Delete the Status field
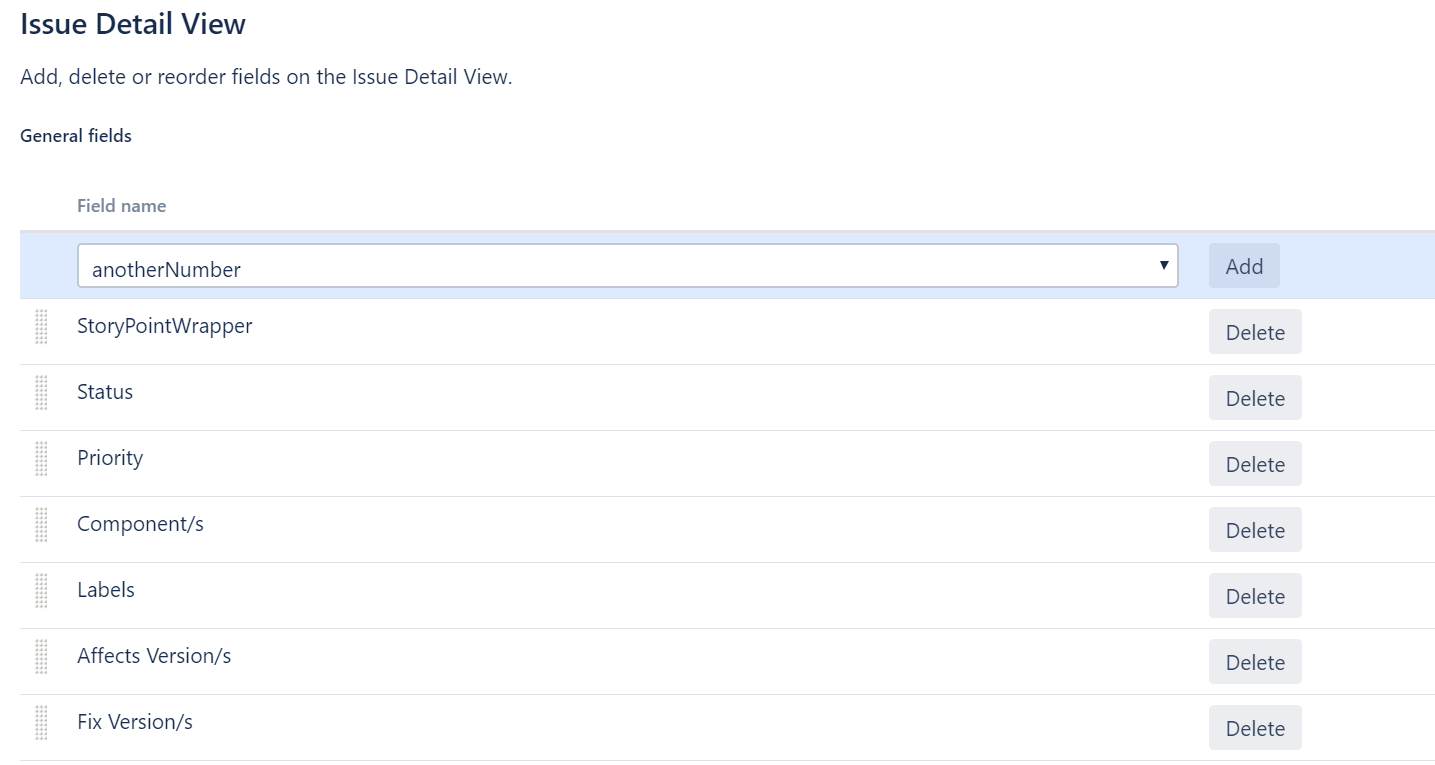 pos(1254,398)
